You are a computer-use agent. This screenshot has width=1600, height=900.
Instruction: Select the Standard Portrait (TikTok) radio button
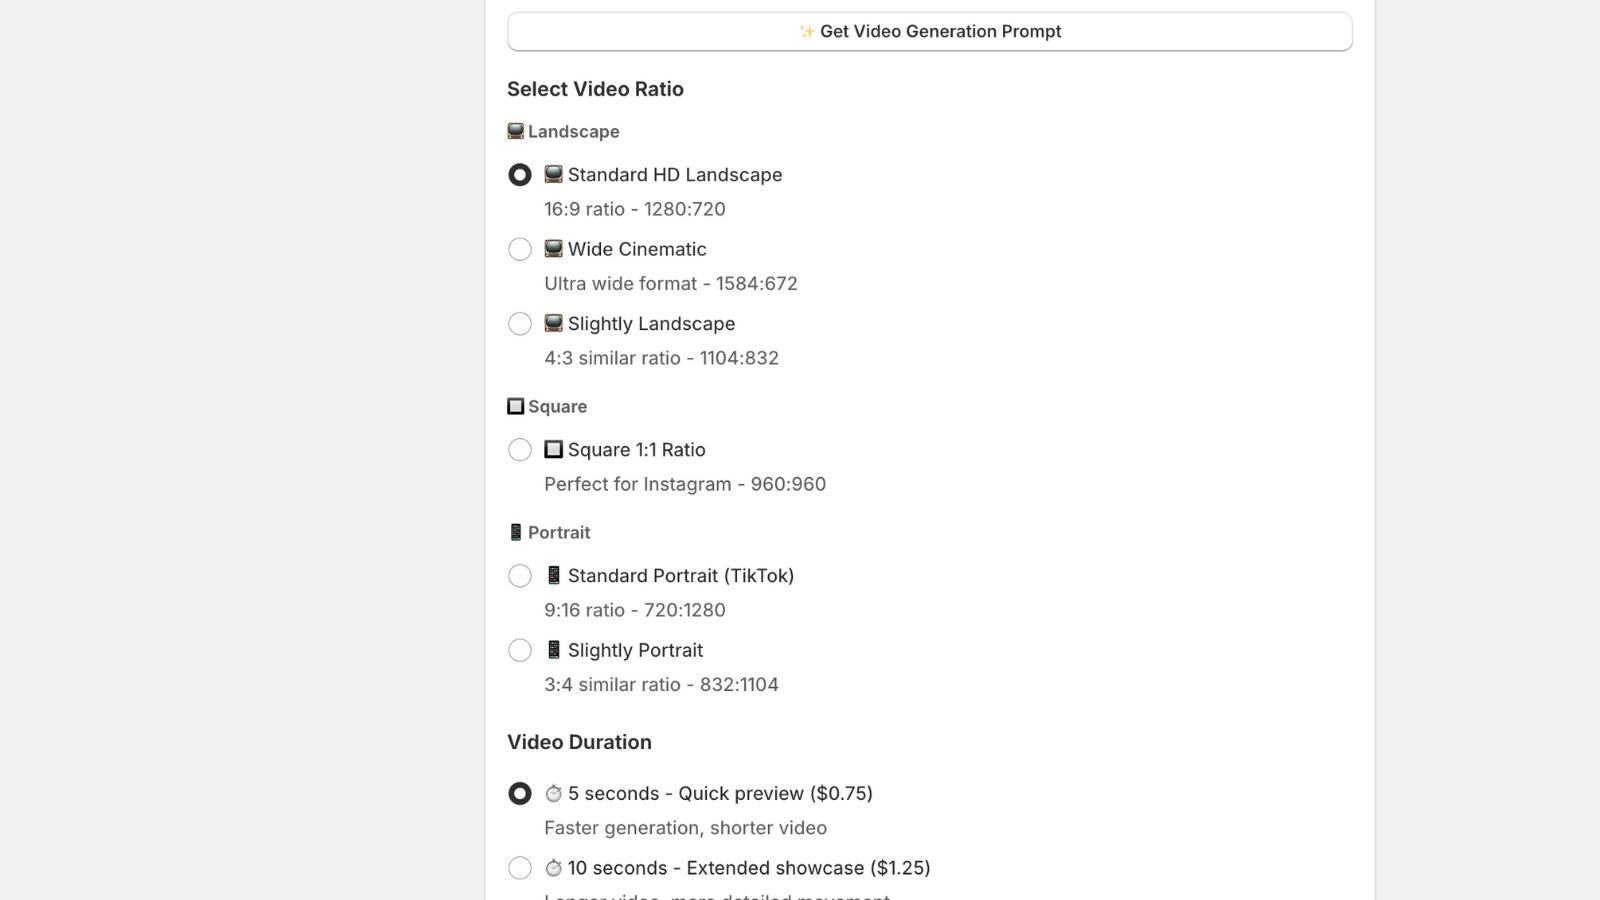(x=520, y=576)
